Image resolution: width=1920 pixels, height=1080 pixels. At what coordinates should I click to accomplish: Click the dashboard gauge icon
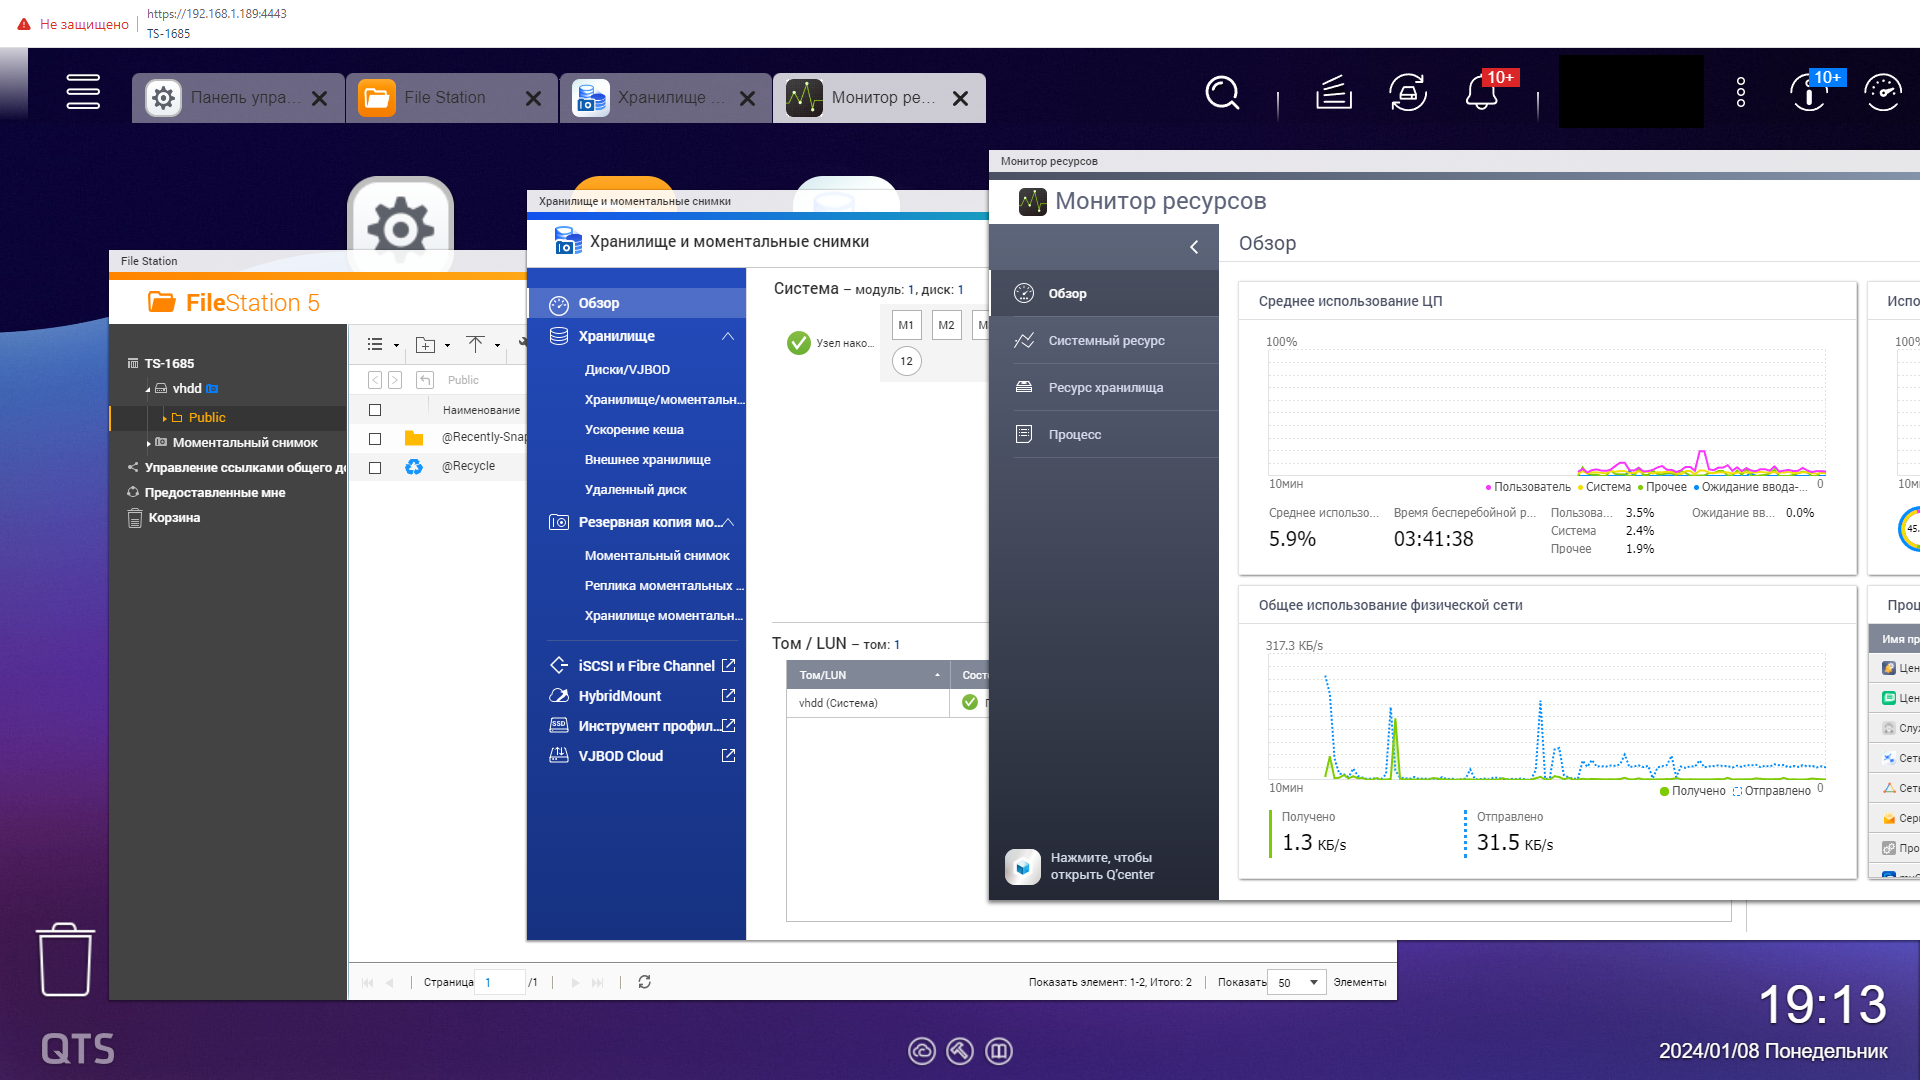click(x=1883, y=94)
